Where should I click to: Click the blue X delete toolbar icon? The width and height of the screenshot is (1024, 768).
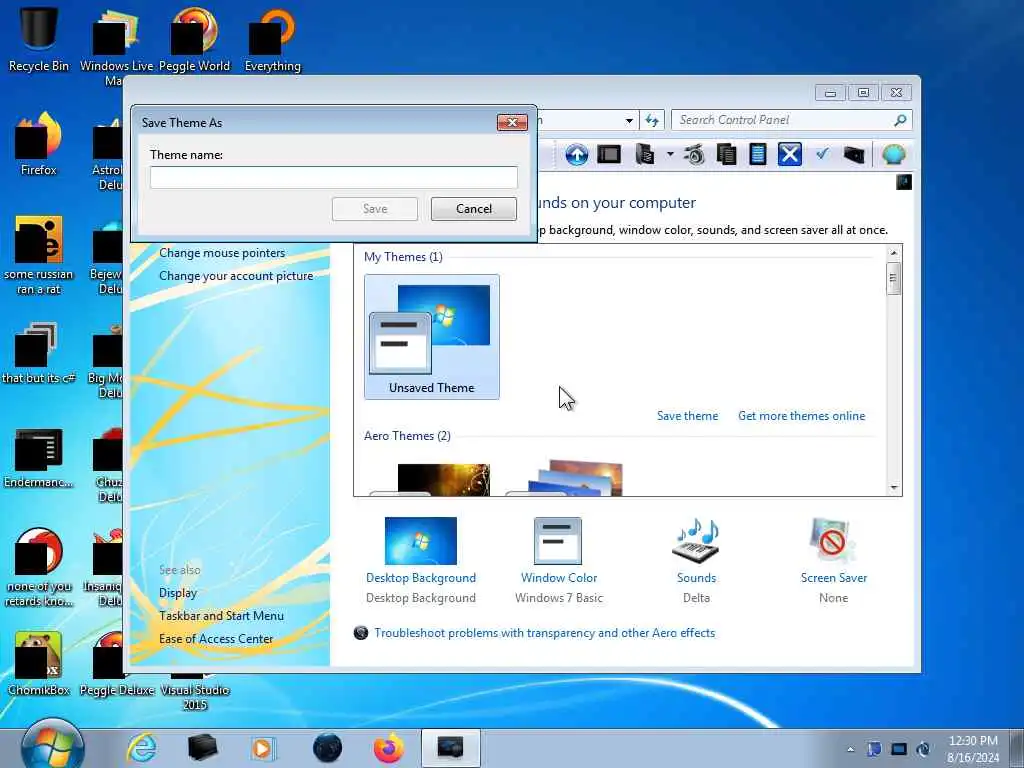click(x=790, y=155)
